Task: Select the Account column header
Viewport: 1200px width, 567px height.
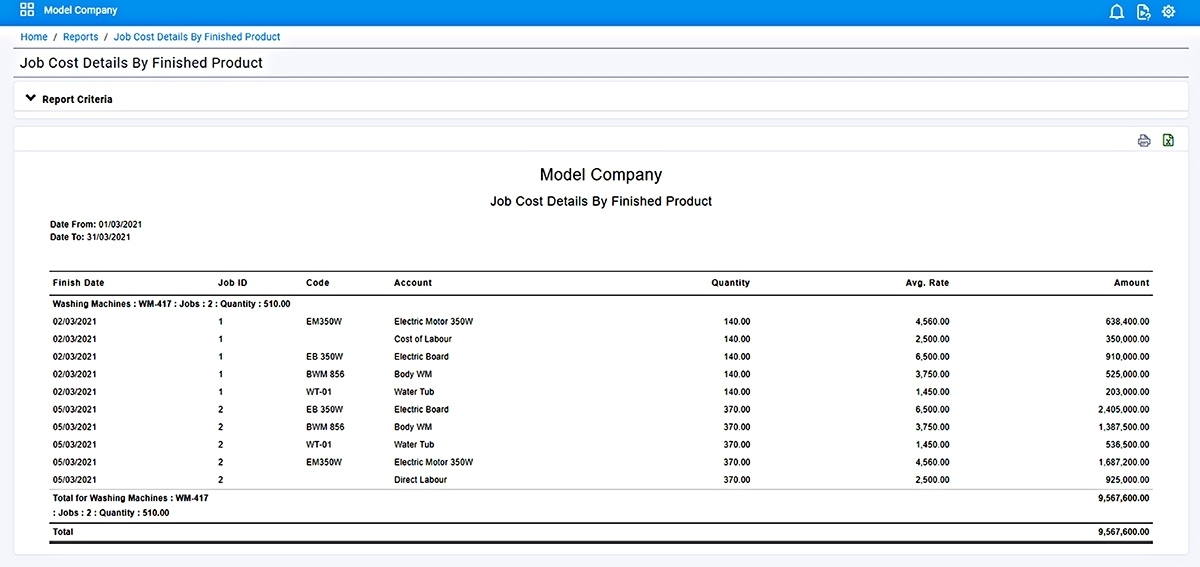Action: (413, 283)
